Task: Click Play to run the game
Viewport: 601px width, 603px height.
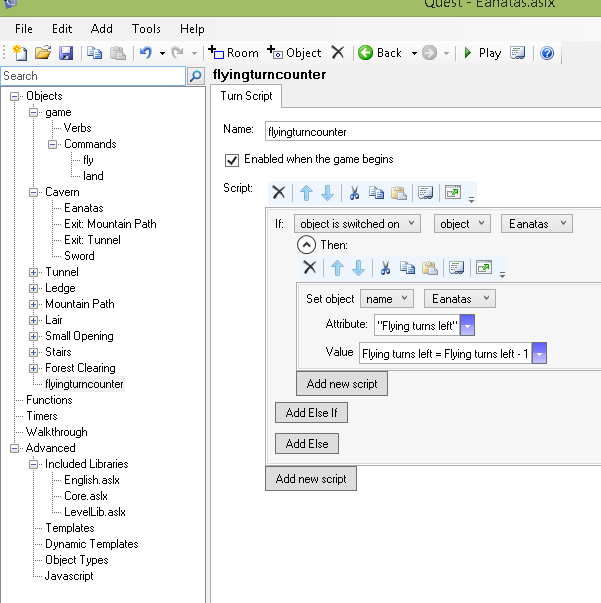Action: coord(481,53)
